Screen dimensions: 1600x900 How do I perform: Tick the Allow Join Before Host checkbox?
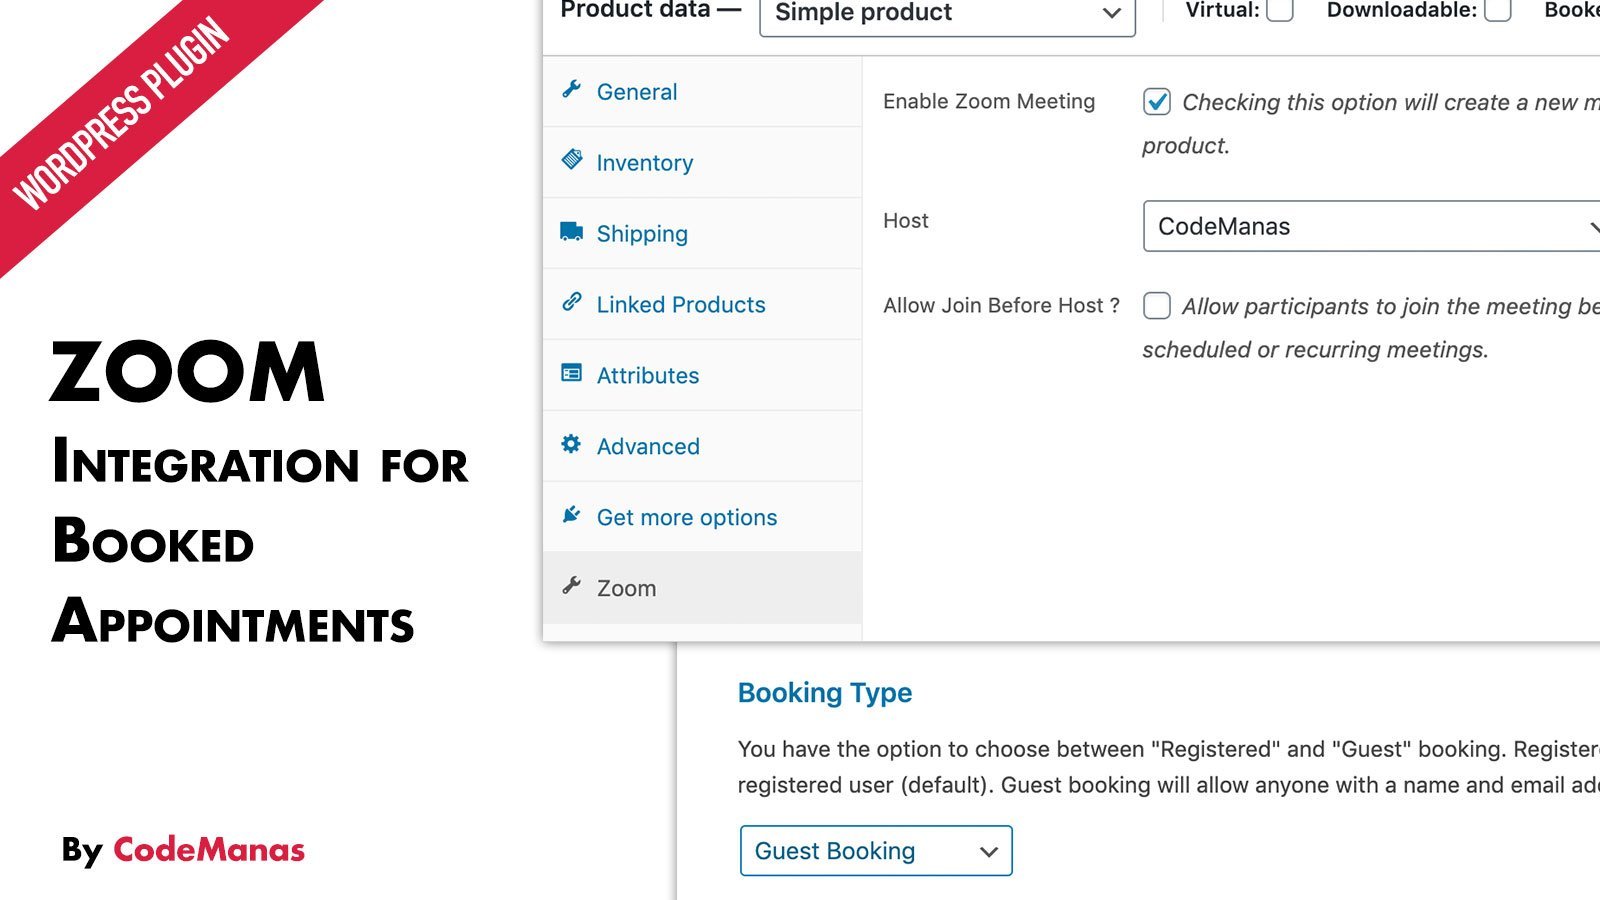1157,305
